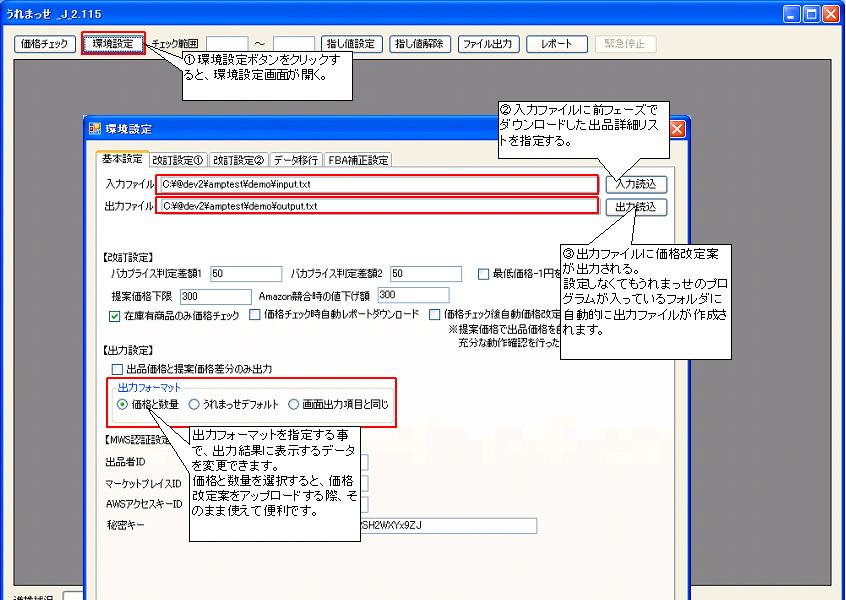The image size is (846, 600).
Task: Uncheck 在庫有商品のみ価格チェック checkbox
Action: [x=114, y=316]
